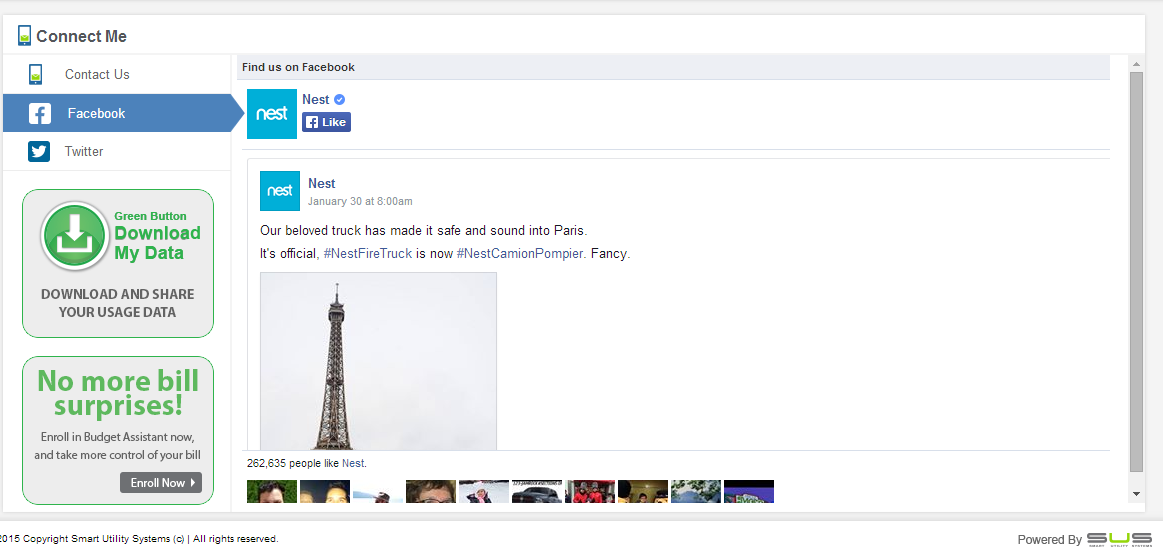Click the Facebook logo icon in sidebar
Viewport: 1163px width, 553px height.
[x=40, y=113]
